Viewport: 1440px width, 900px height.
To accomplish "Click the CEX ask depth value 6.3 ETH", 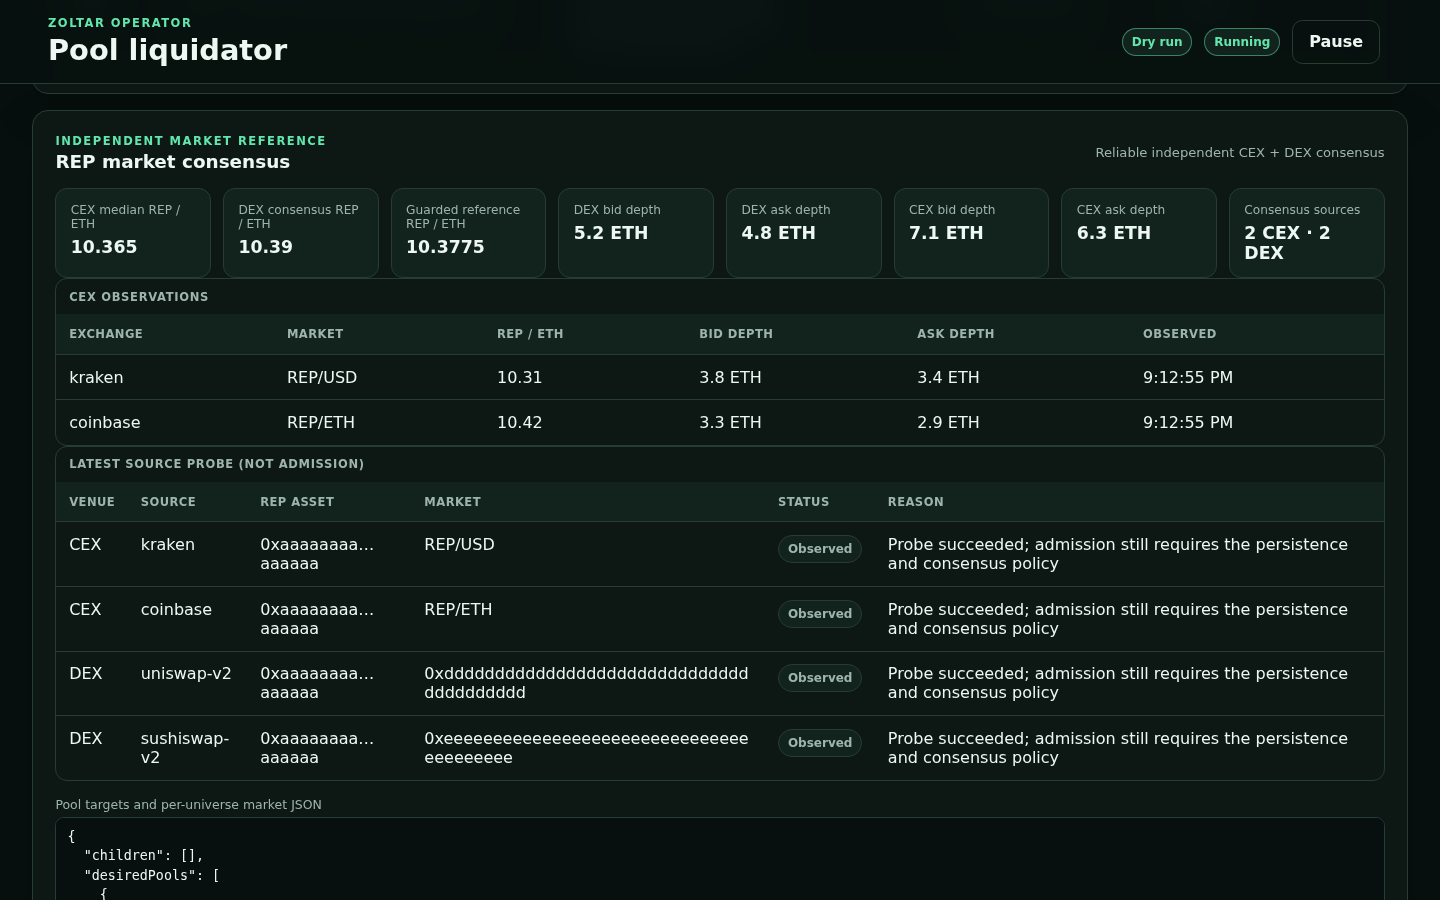I will point(1114,233).
